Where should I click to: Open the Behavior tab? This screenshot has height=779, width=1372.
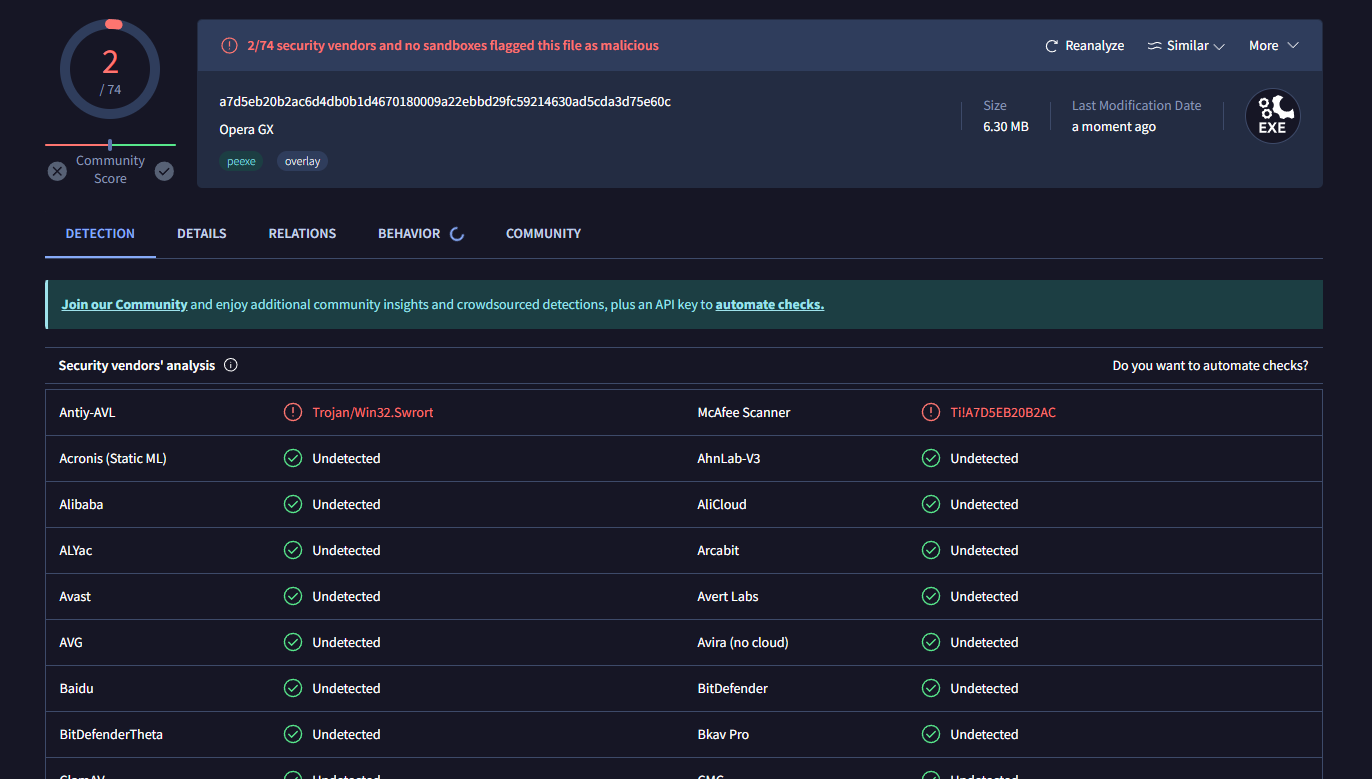tap(409, 233)
